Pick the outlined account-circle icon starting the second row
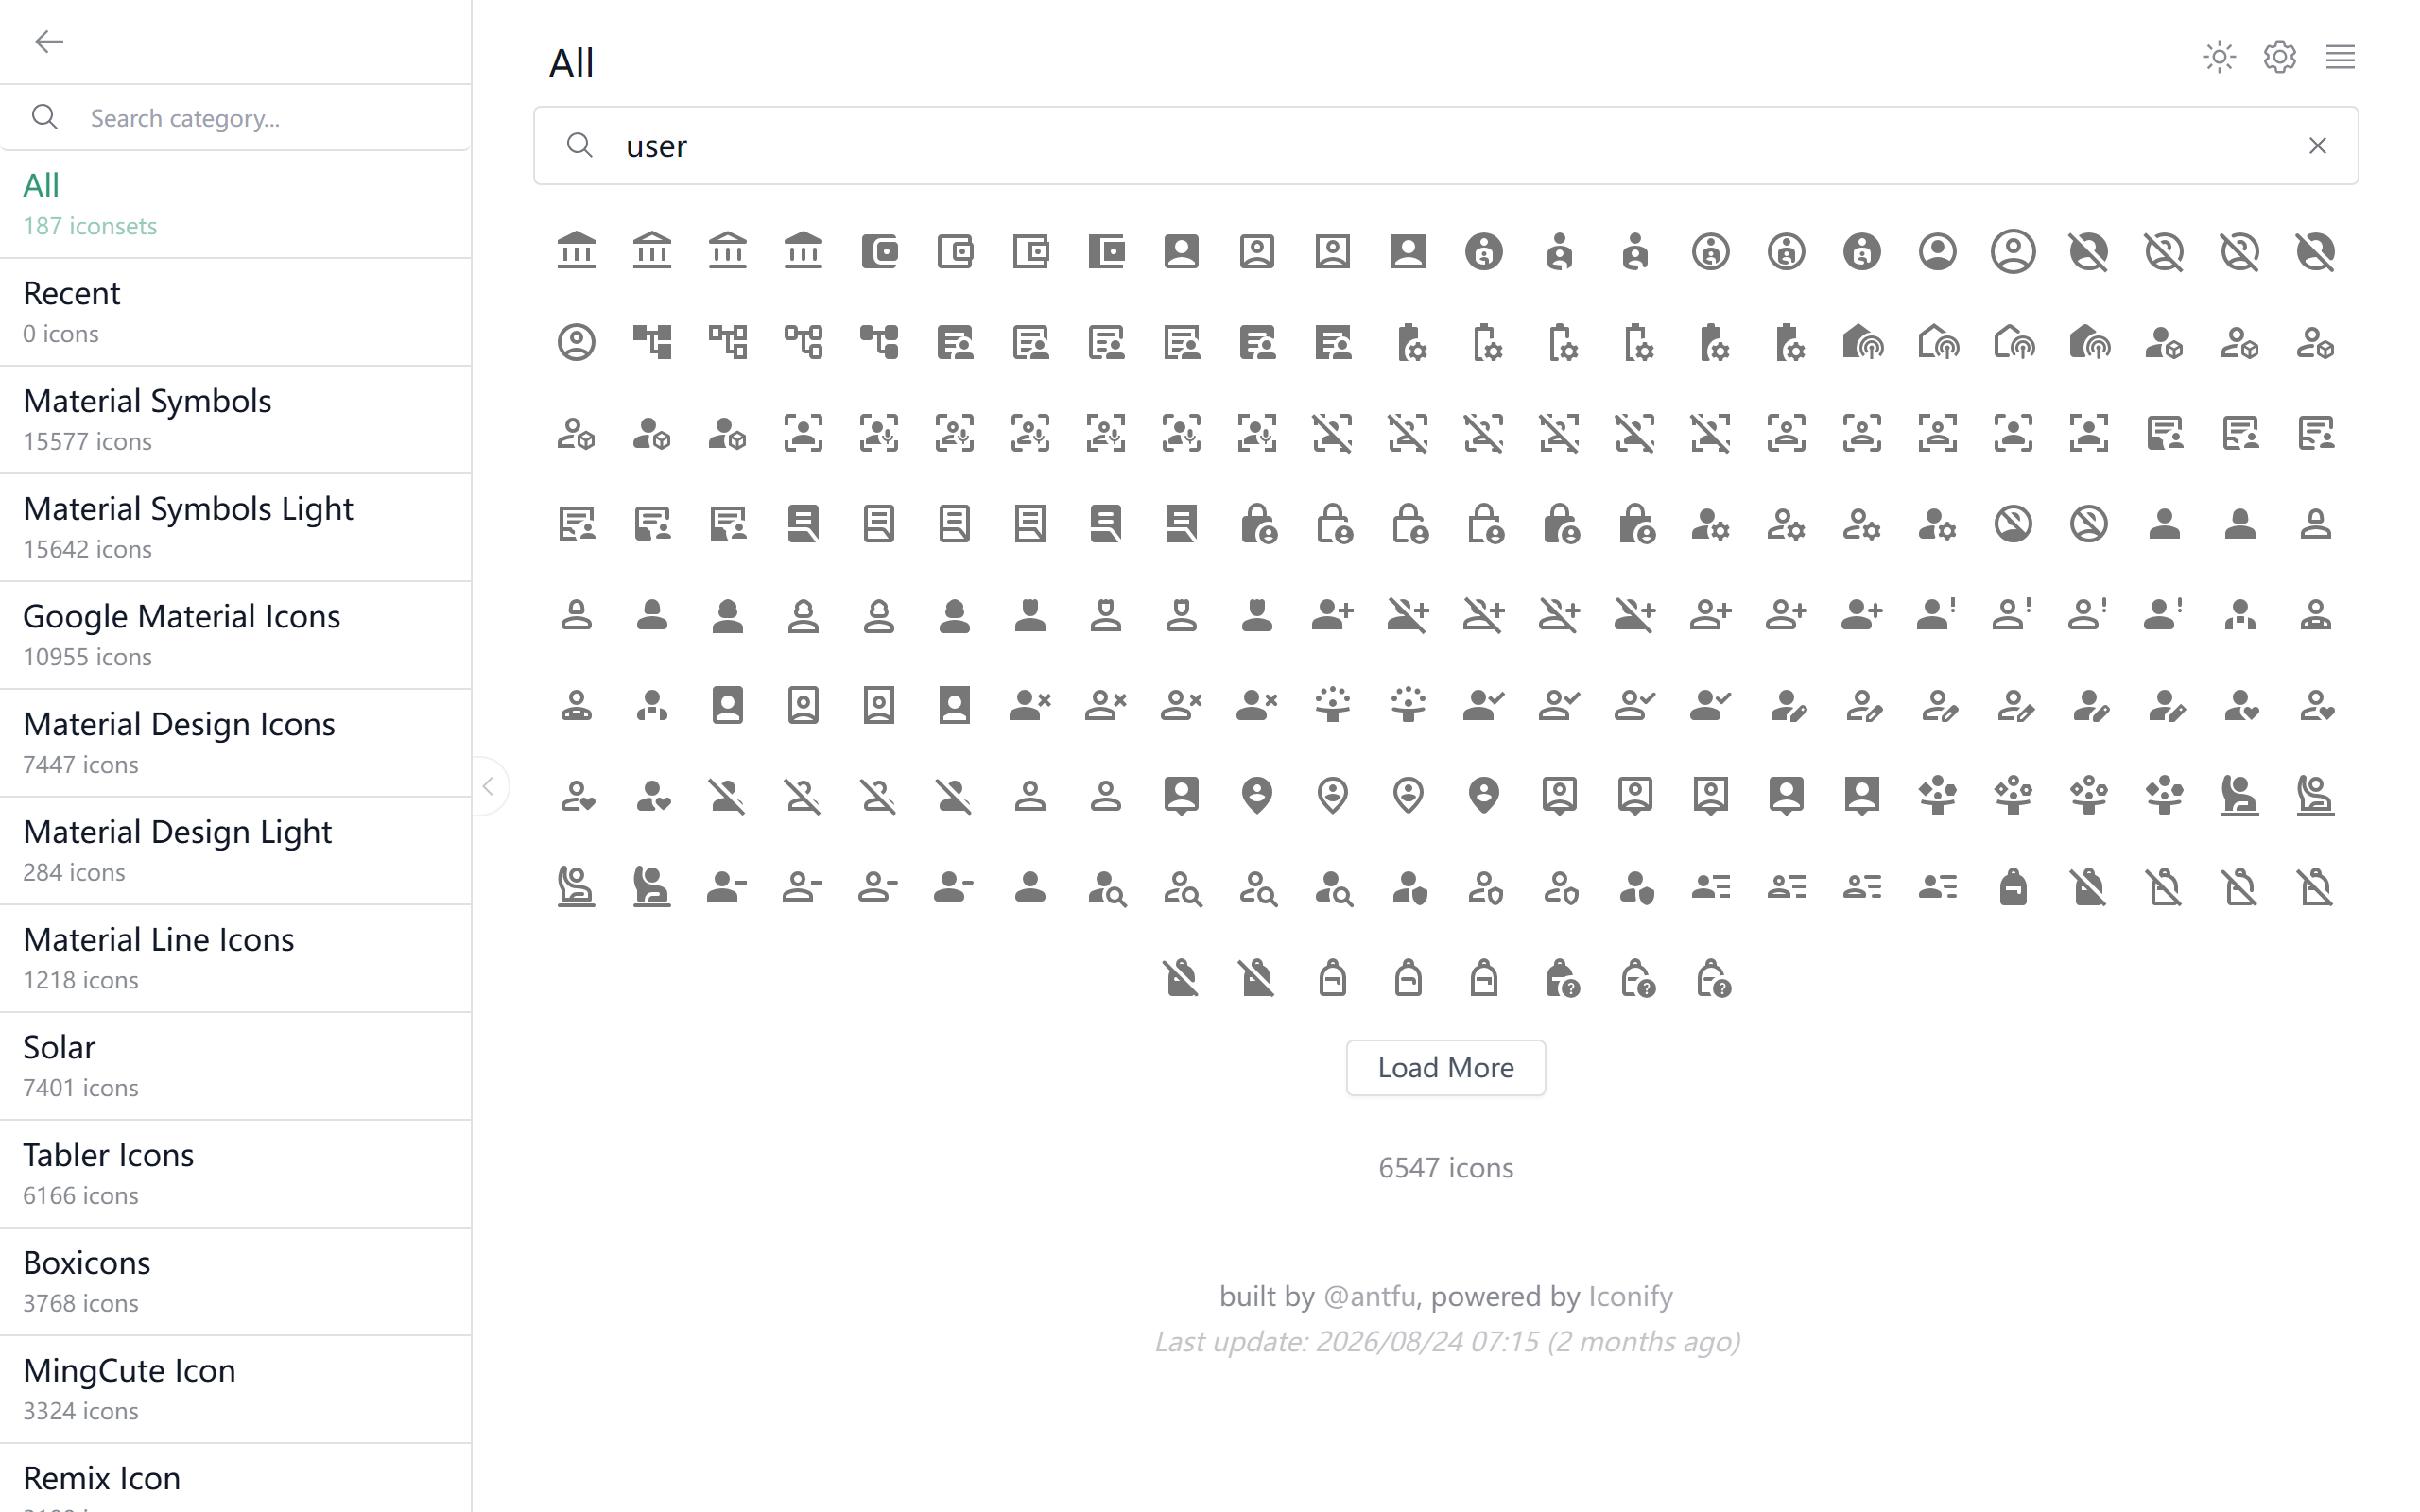The width and height of the screenshot is (2420, 1512). coord(576,342)
